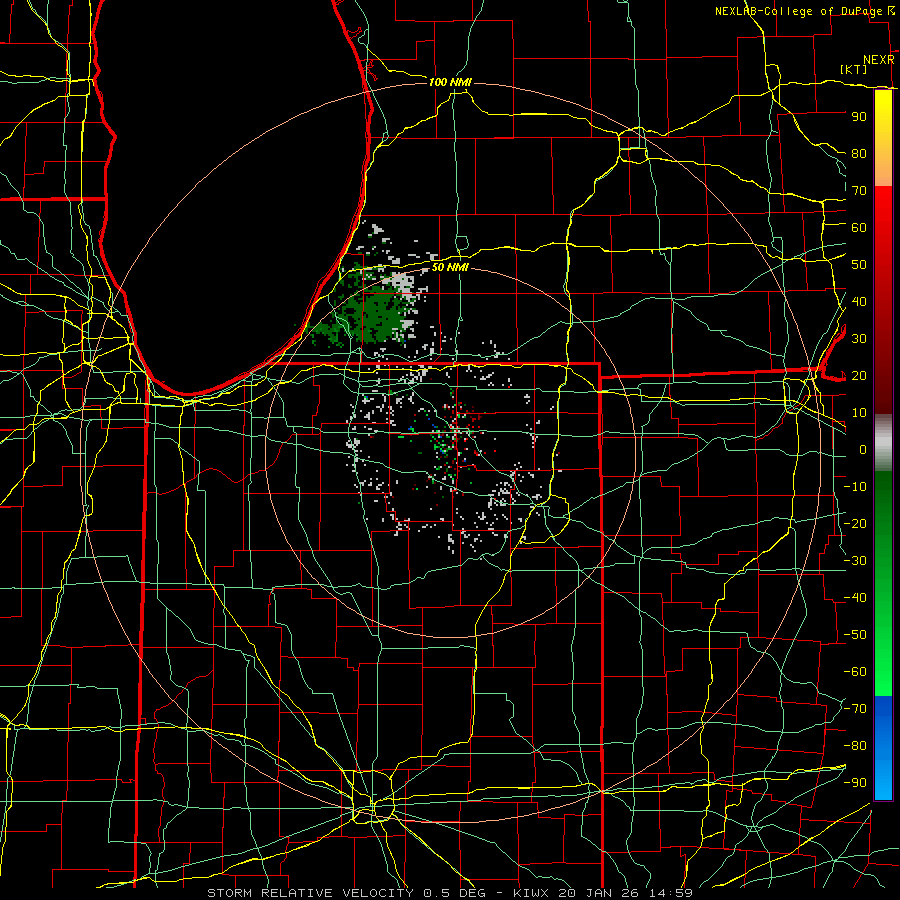Click the Storm Relative Velocity title at the bottom
Viewport: 900px width, 900px height.
click(x=449, y=893)
